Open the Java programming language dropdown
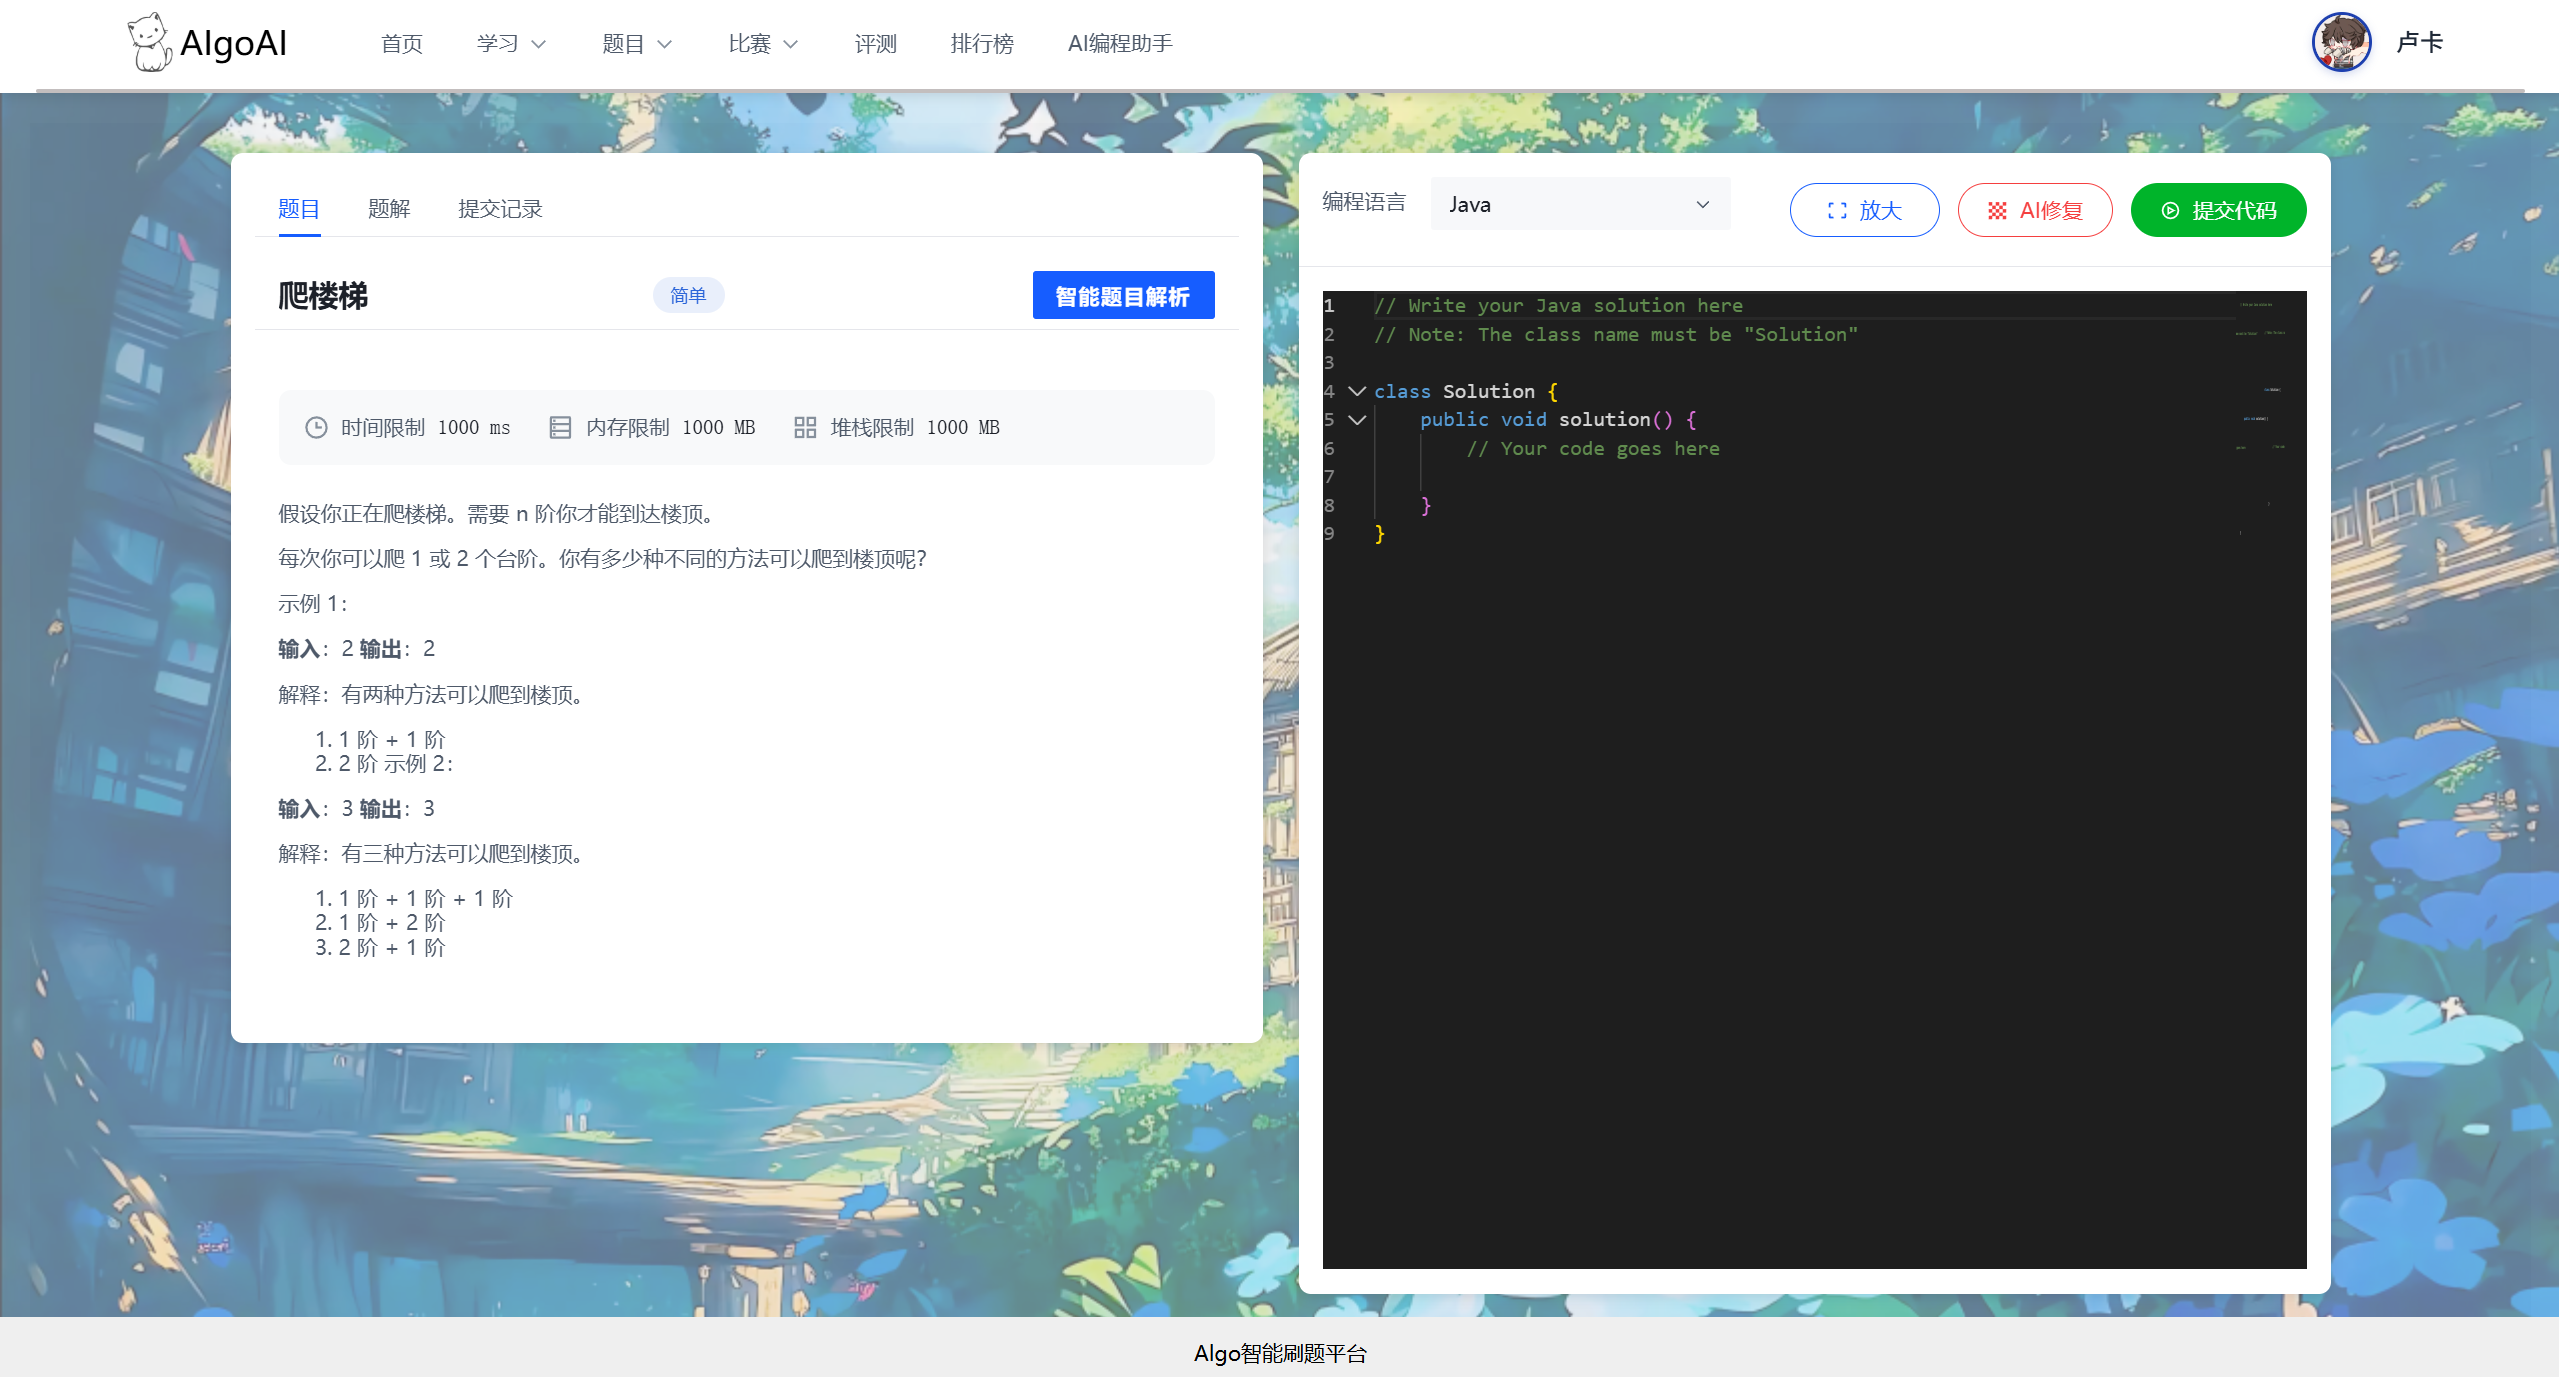The width and height of the screenshot is (2559, 1377). tap(1579, 204)
